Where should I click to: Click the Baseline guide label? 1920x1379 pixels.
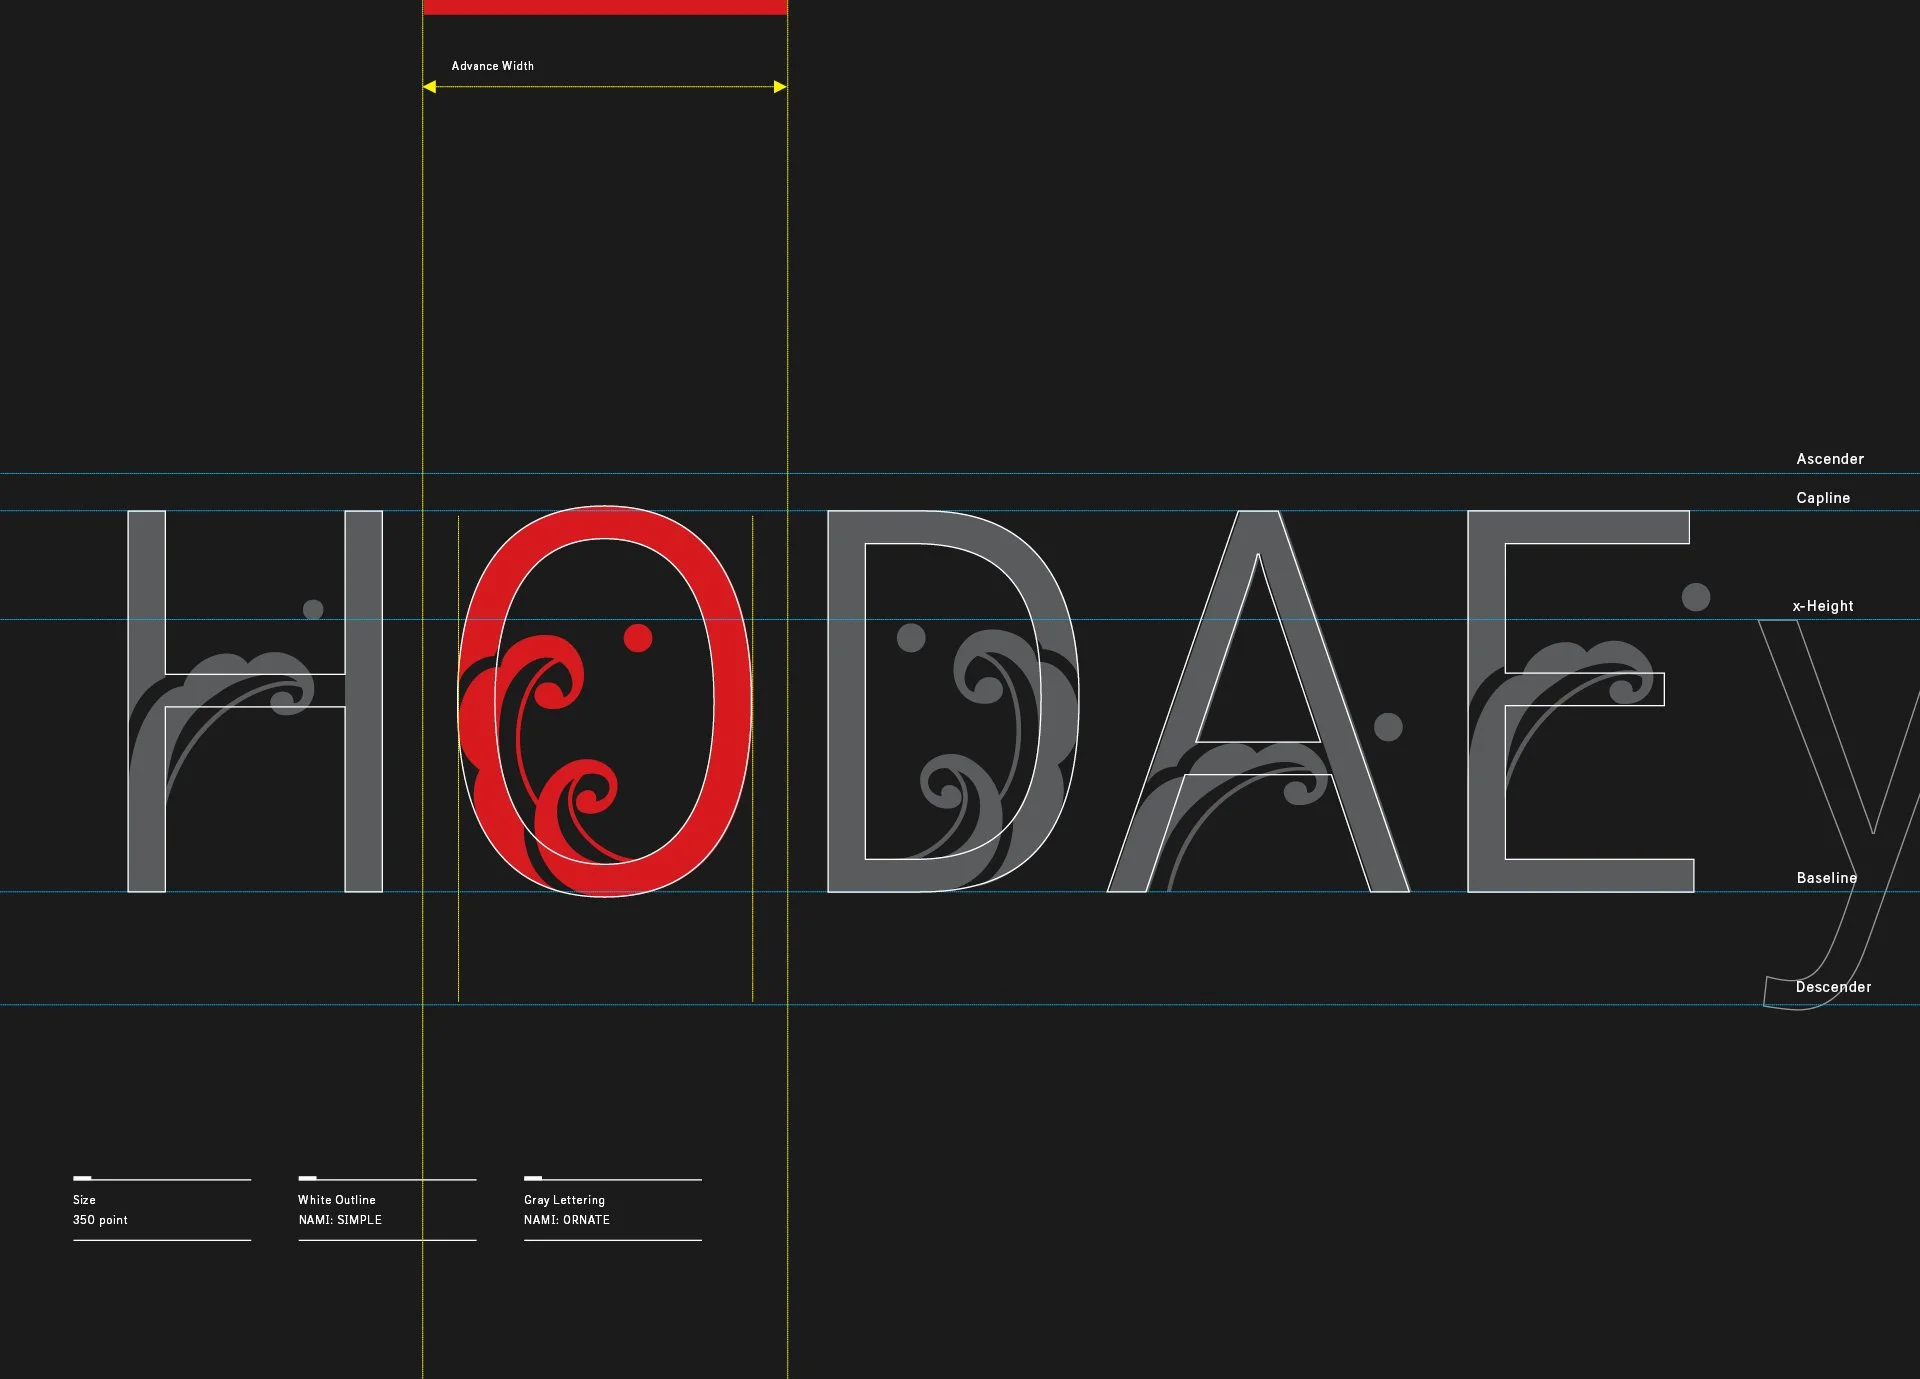pos(1825,878)
